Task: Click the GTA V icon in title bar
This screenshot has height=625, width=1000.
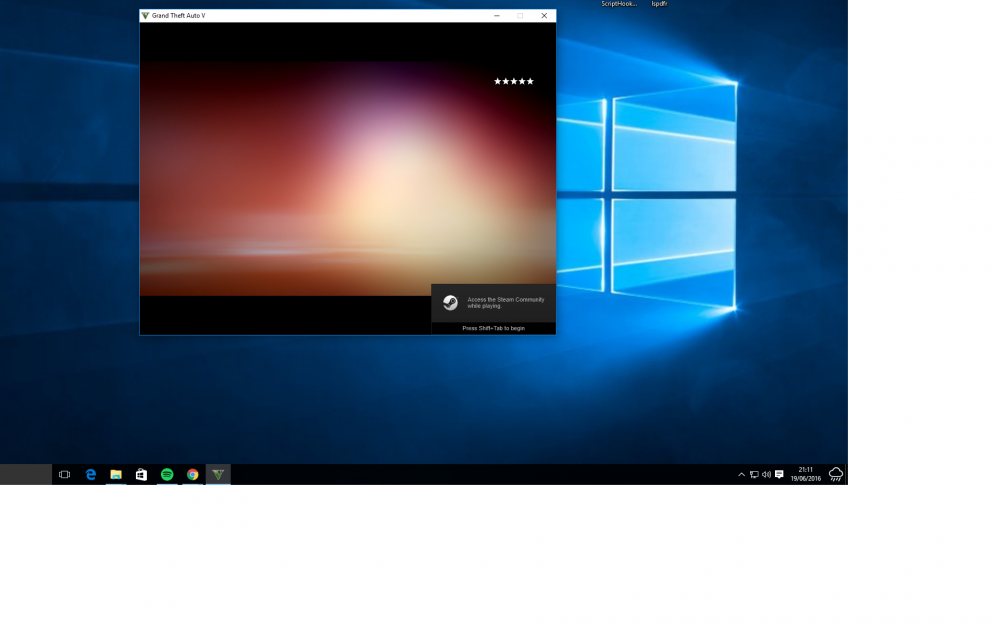Action: (x=145, y=15)
